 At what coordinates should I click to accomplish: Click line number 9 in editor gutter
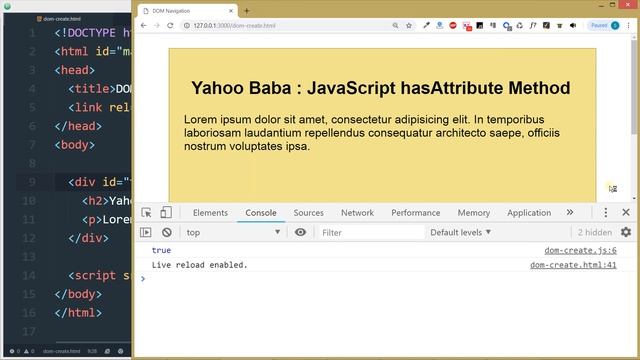tap(32, 182)
